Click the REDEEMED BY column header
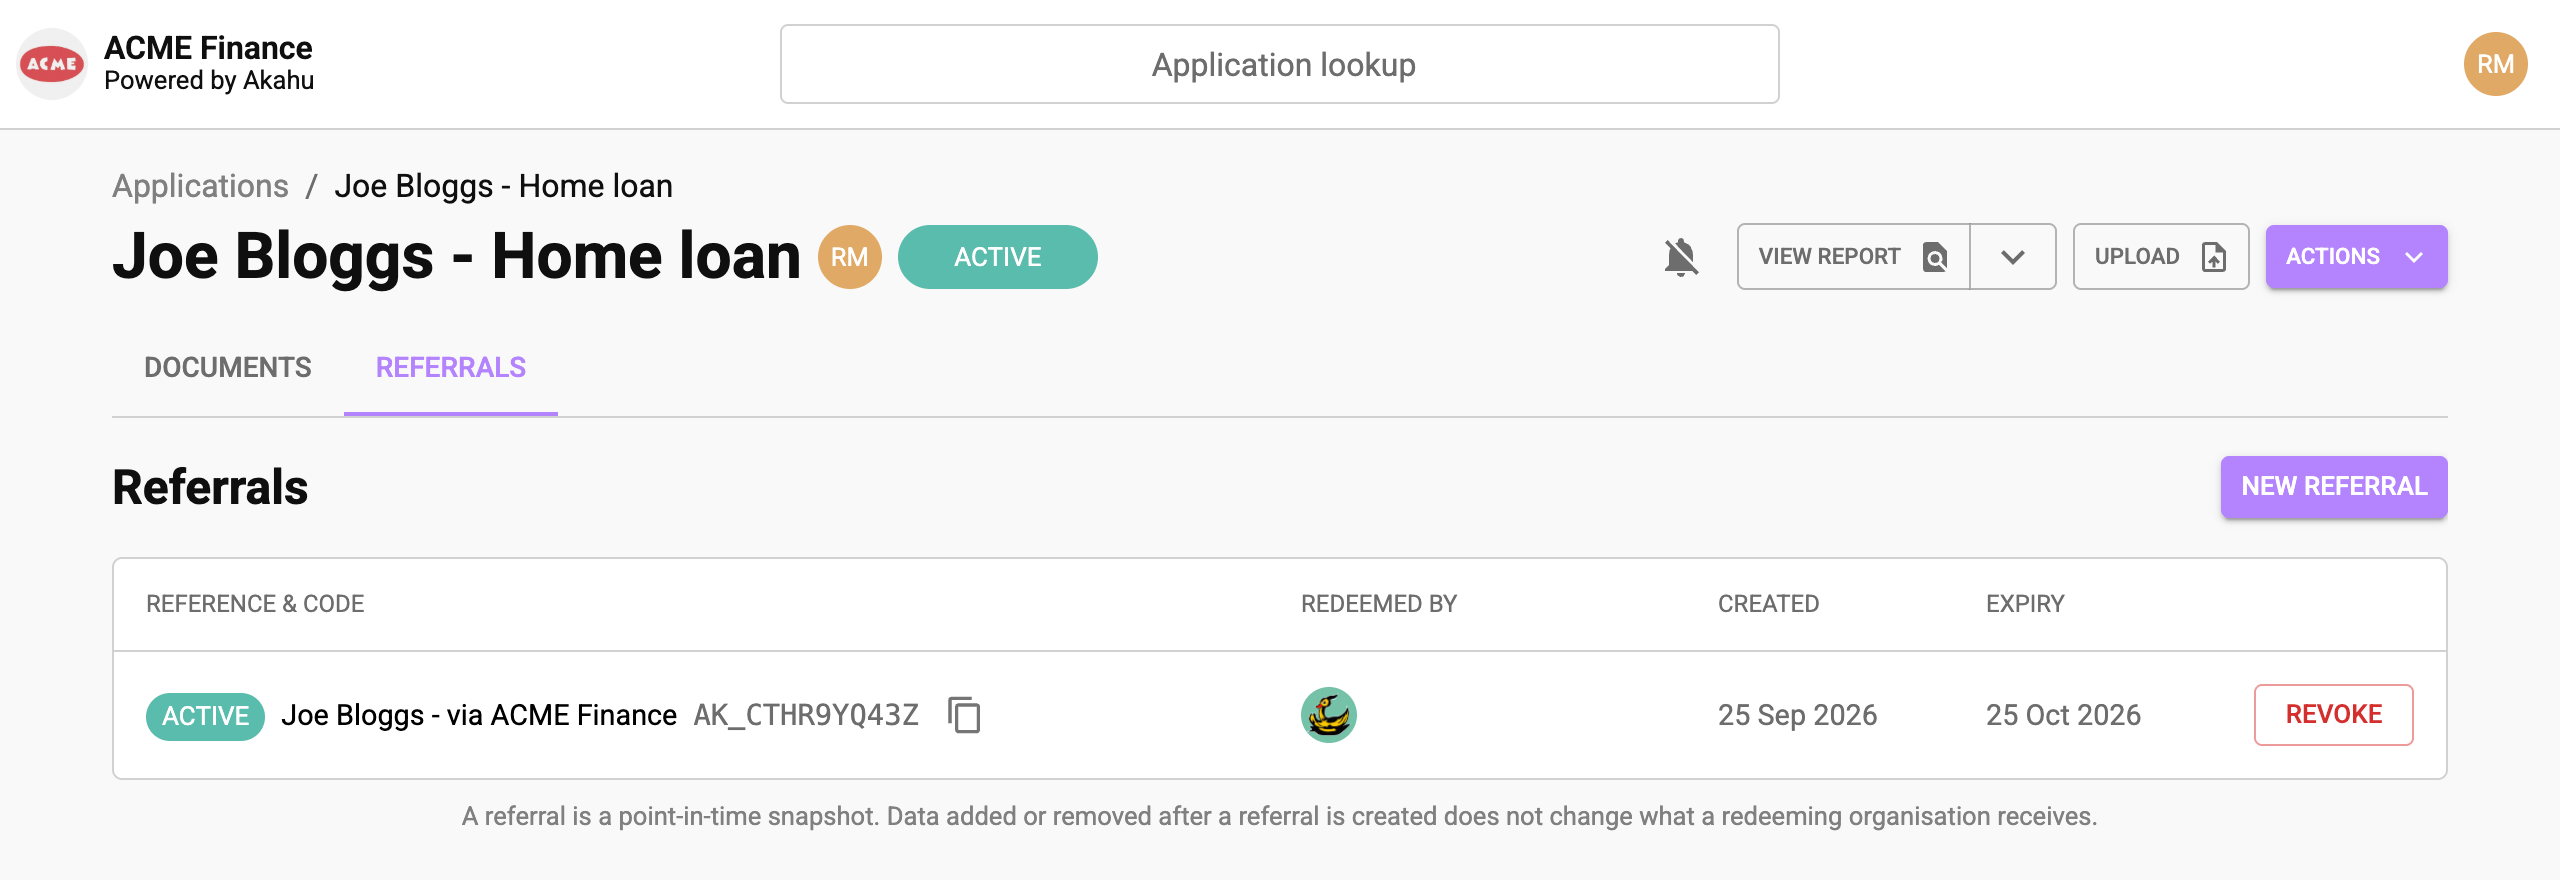 click(1379, 604)
